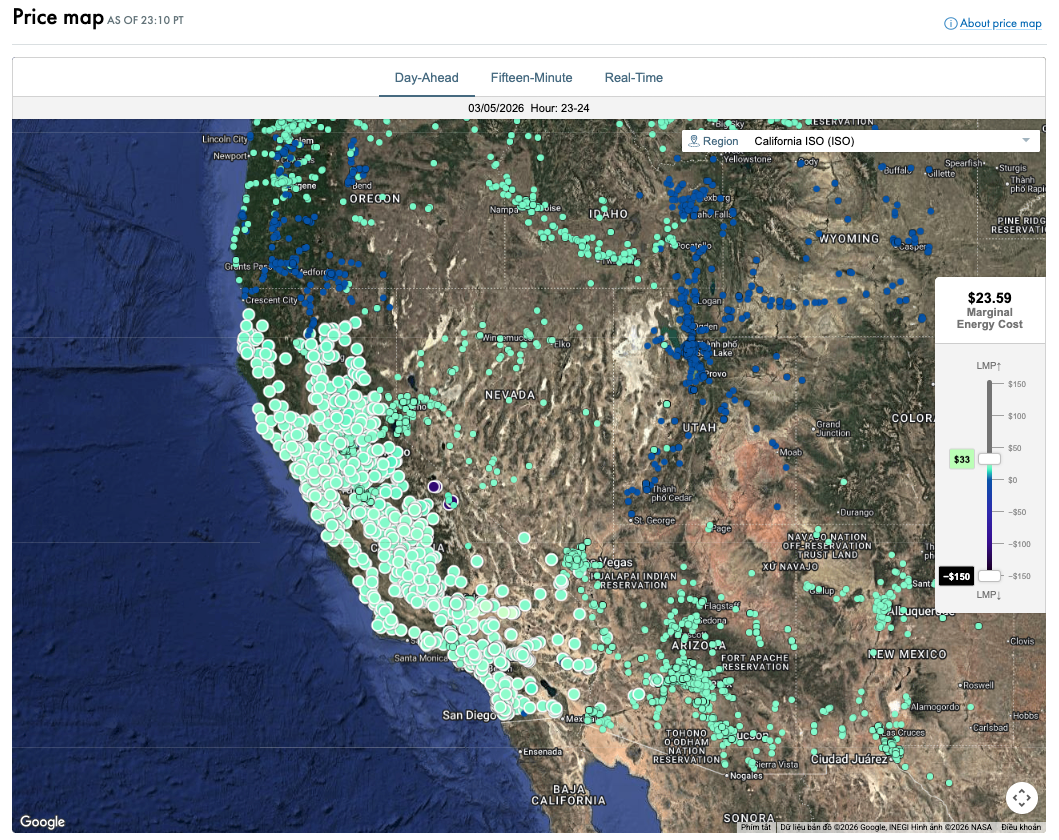
Task: Open Phím tắt keyboard shortcuts
Action: (756, 827)
